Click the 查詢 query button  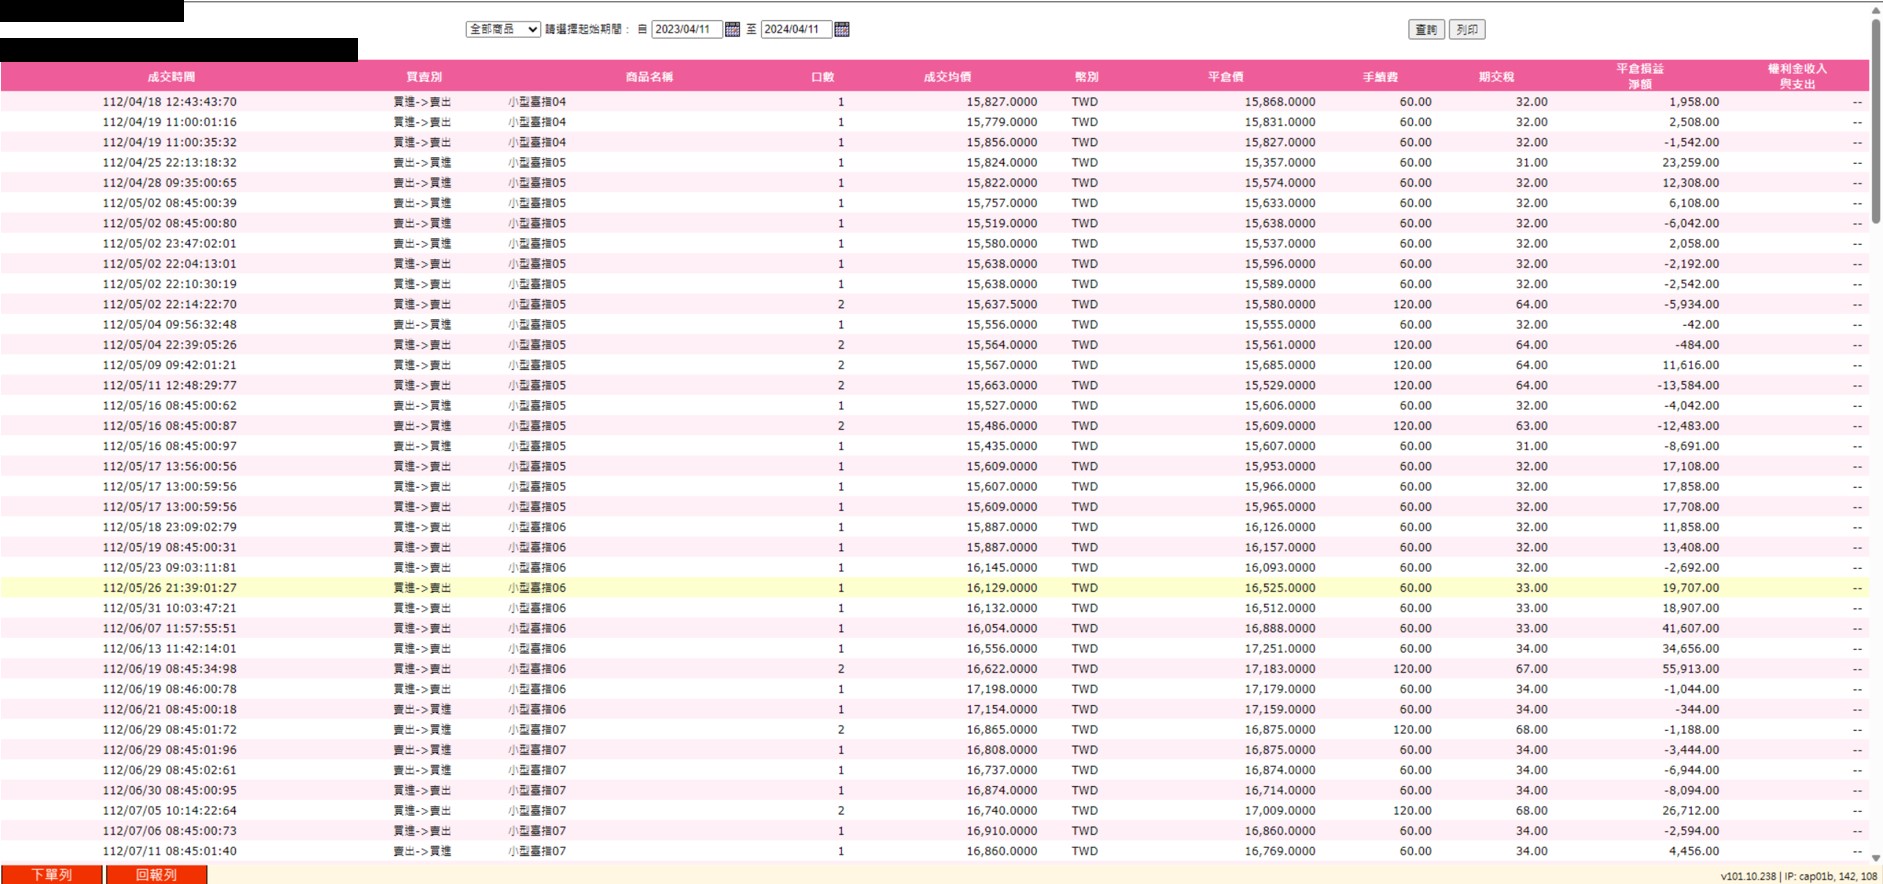click(x=1426, y=30)
